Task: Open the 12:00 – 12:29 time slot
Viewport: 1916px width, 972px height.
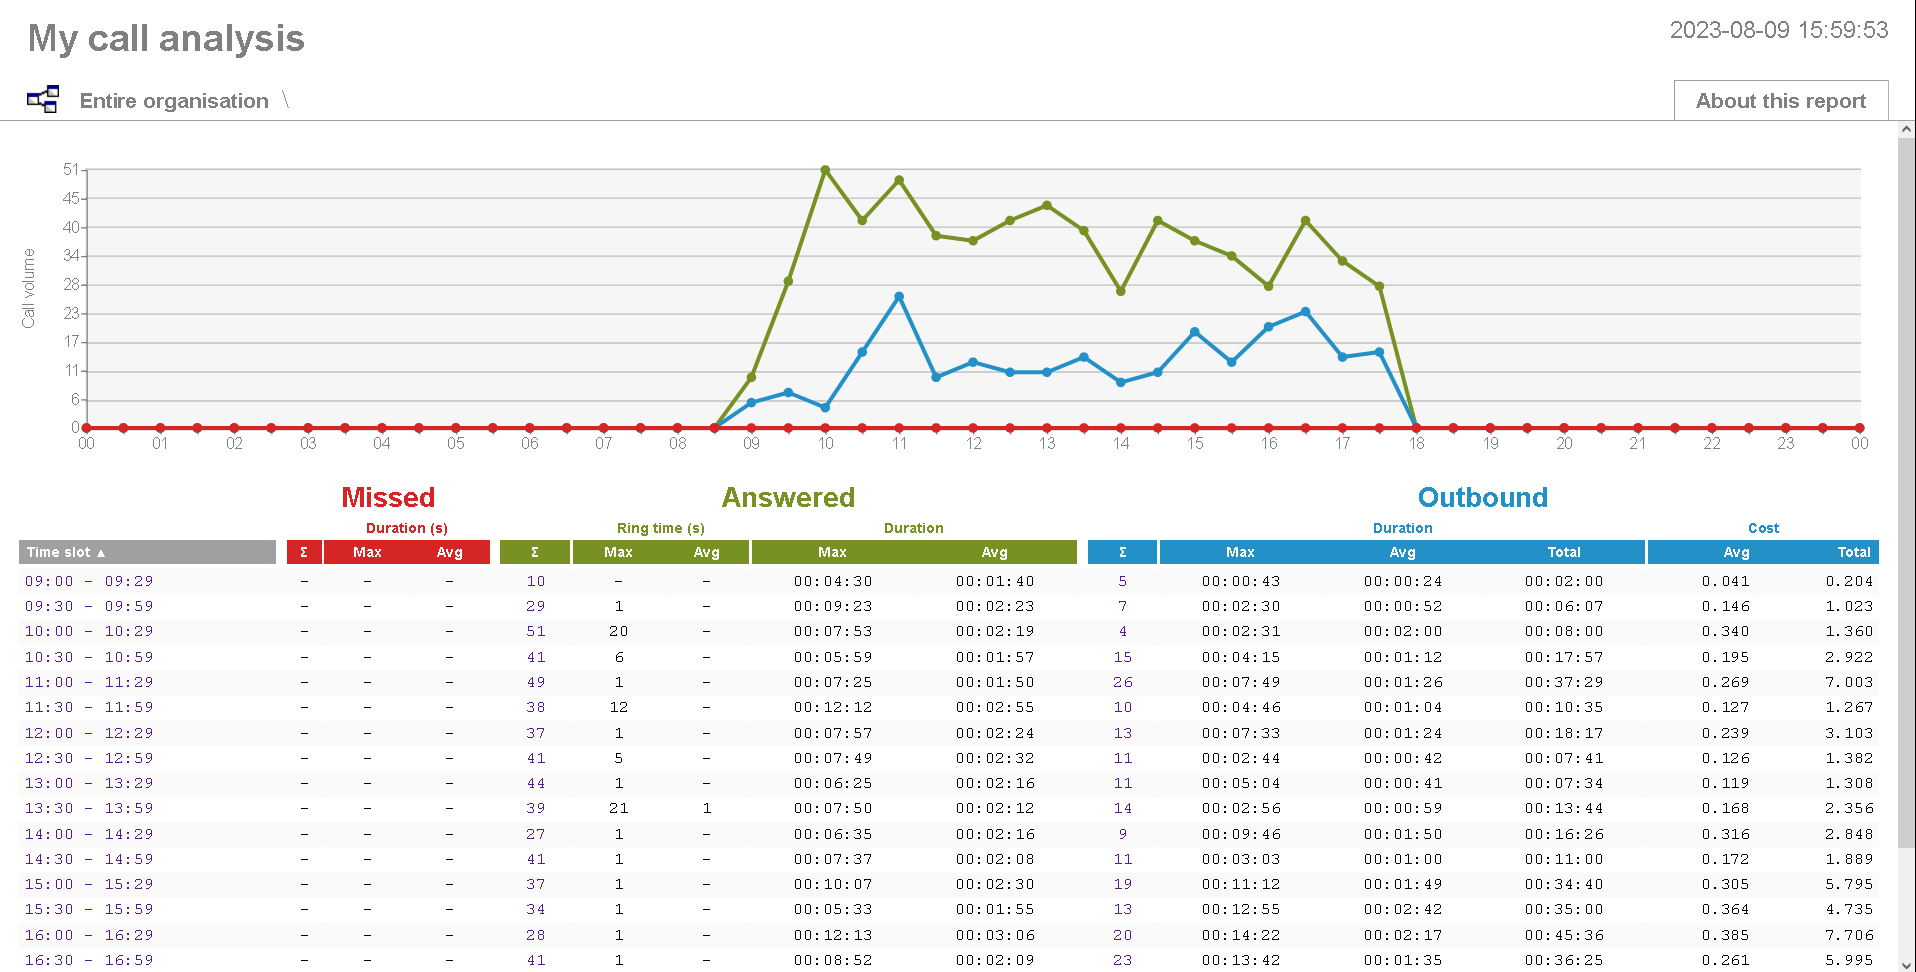Action: (89, 732)
